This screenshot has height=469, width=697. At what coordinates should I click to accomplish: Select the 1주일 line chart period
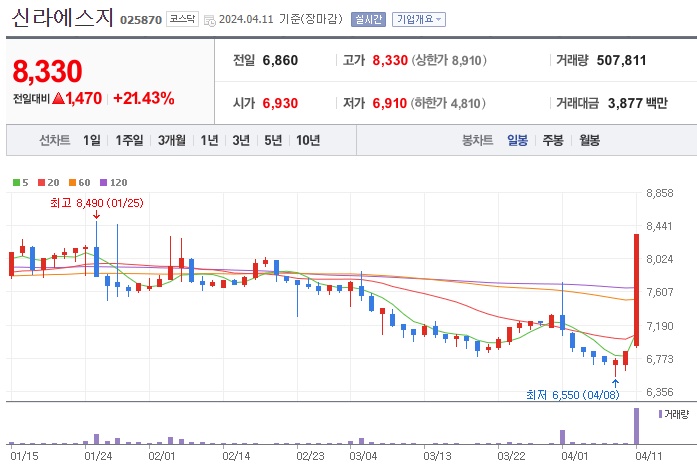point(129,140)
